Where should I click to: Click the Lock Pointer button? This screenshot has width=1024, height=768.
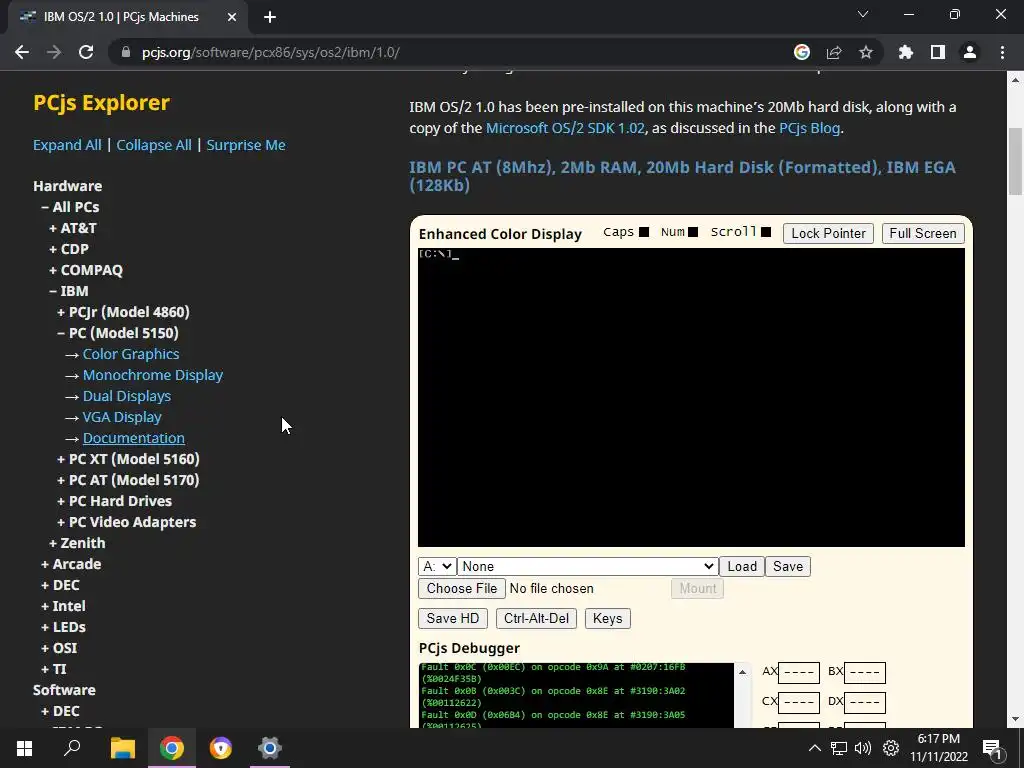coord(828,233)
